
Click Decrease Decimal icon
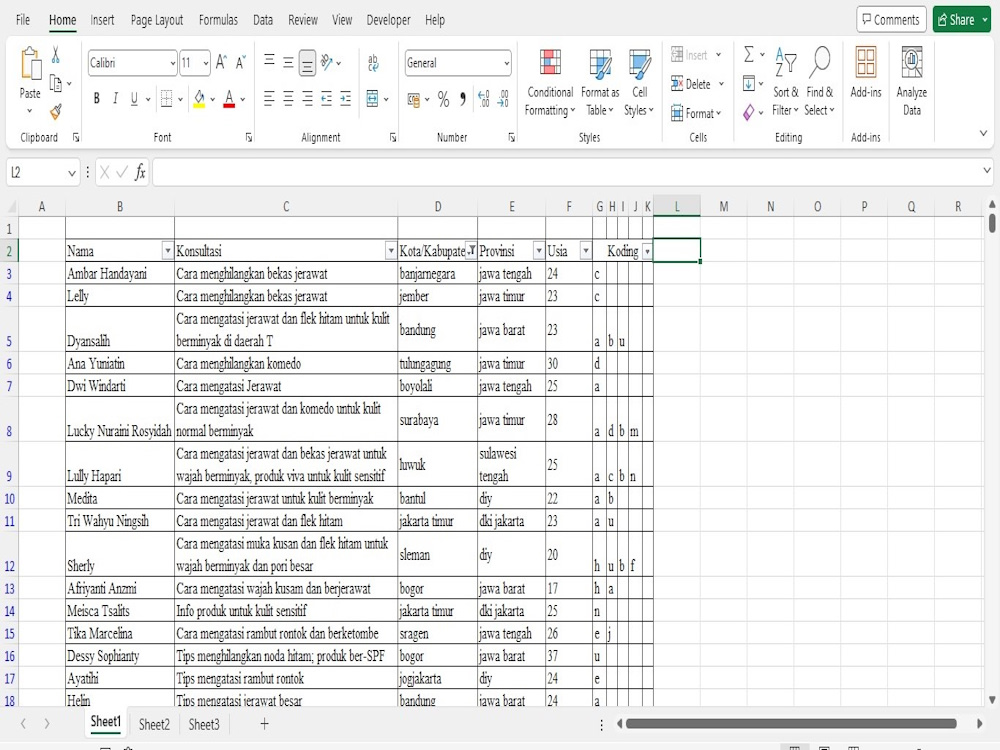point(503,99)
